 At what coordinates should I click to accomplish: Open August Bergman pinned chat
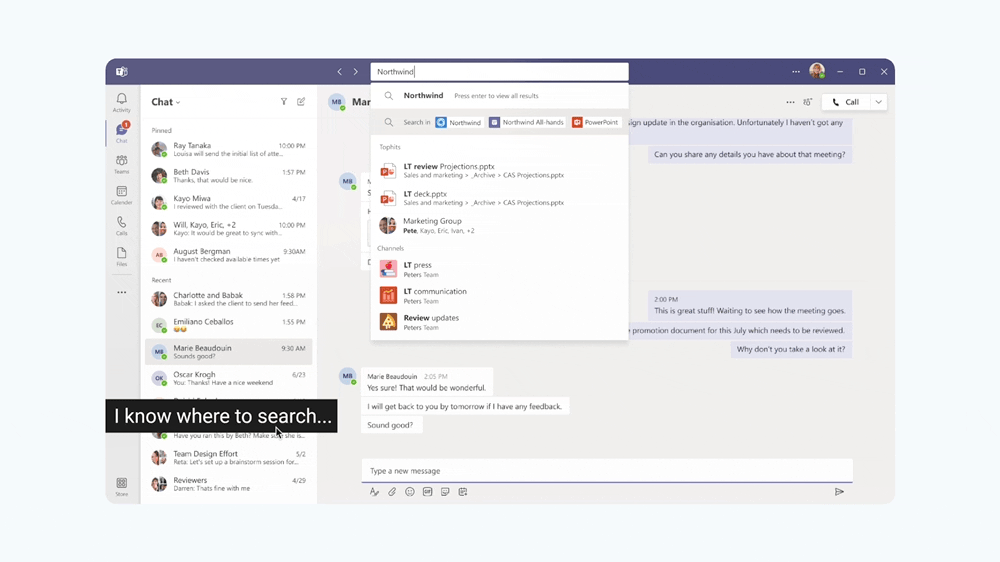click(228, 255)
